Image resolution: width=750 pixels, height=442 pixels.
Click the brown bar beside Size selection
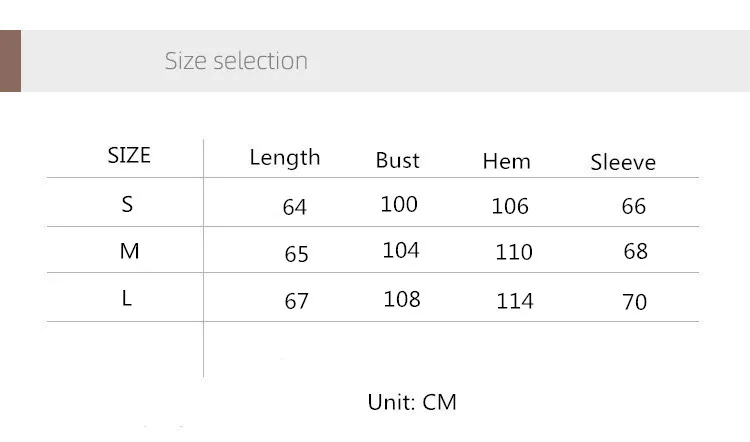click(10, 61)
